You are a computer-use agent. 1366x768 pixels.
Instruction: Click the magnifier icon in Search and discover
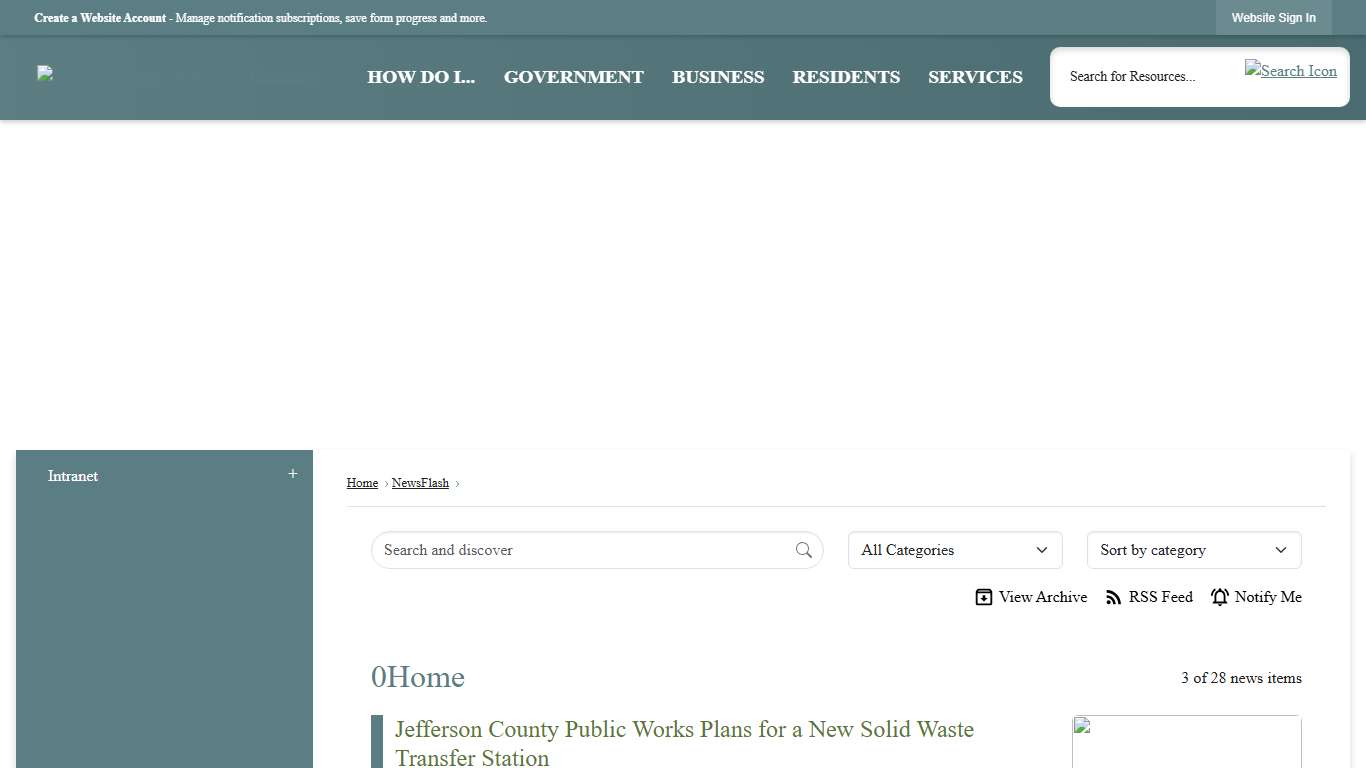[803, 550]
